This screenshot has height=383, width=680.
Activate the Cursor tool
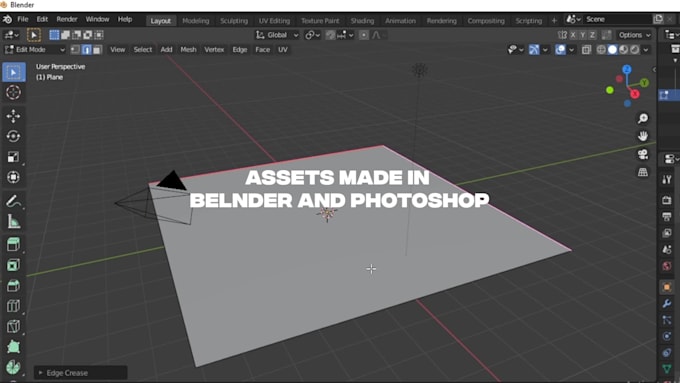[x=13, y=92]
